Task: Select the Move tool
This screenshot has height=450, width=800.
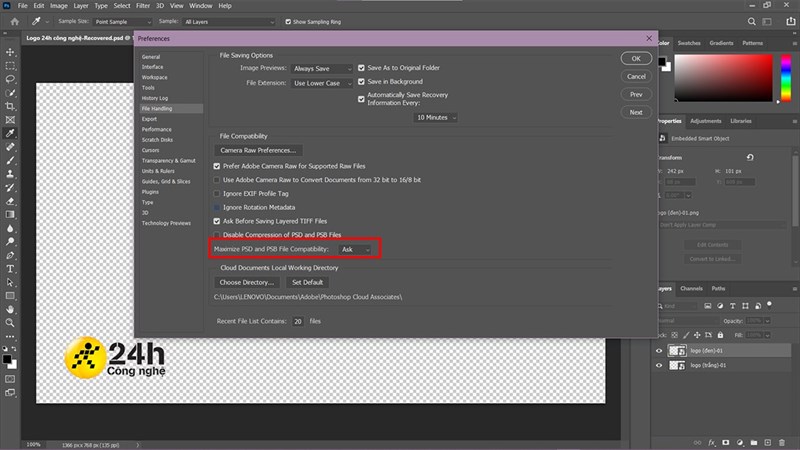Action: point(10,52)
